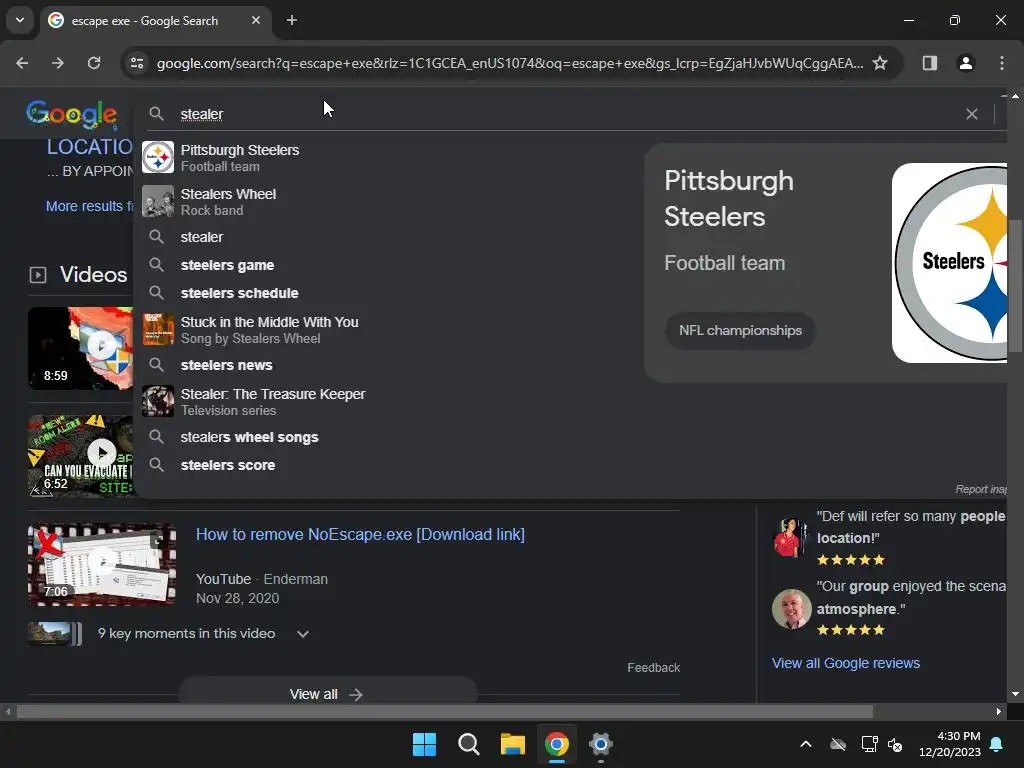Play the 8:59 video thumbnail
Image resolution: width=1024 pixels, height=768 pixels.
point(81,348)
